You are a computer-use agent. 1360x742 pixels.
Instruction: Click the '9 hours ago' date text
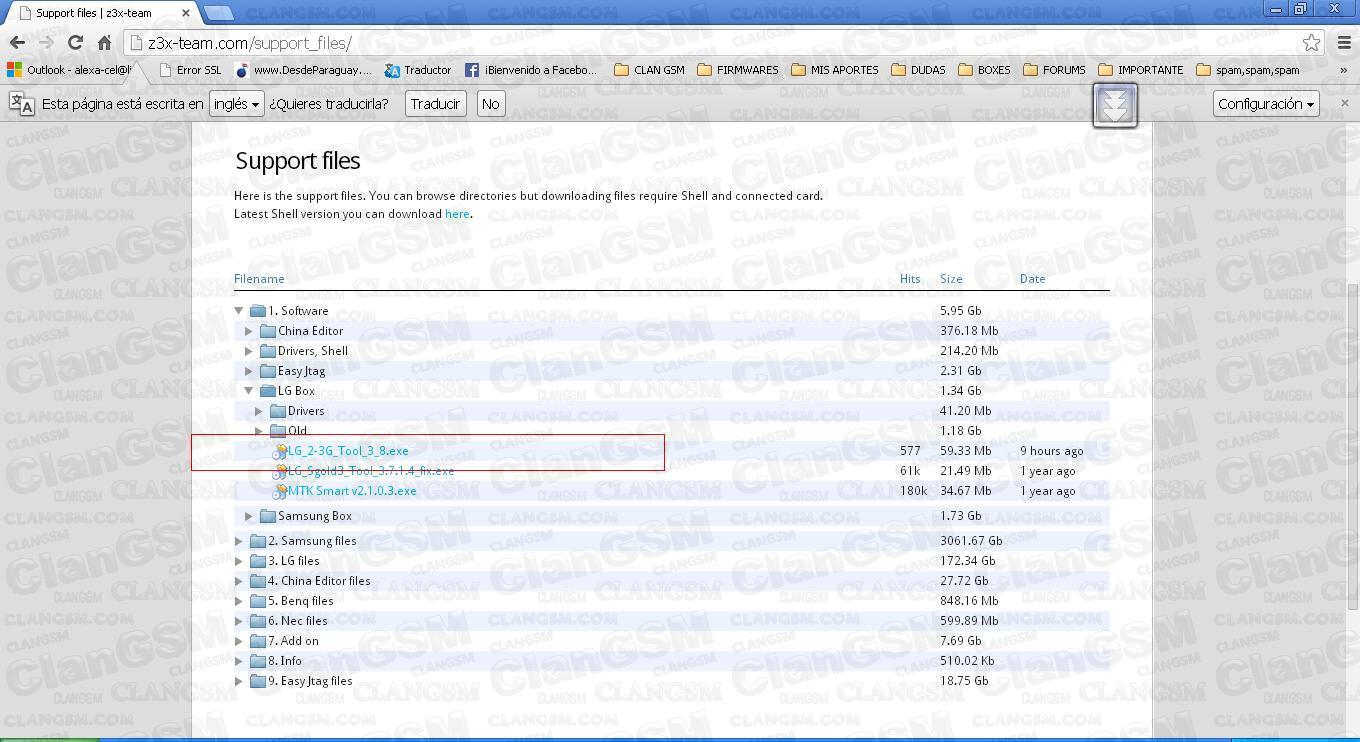(1051, 451)
